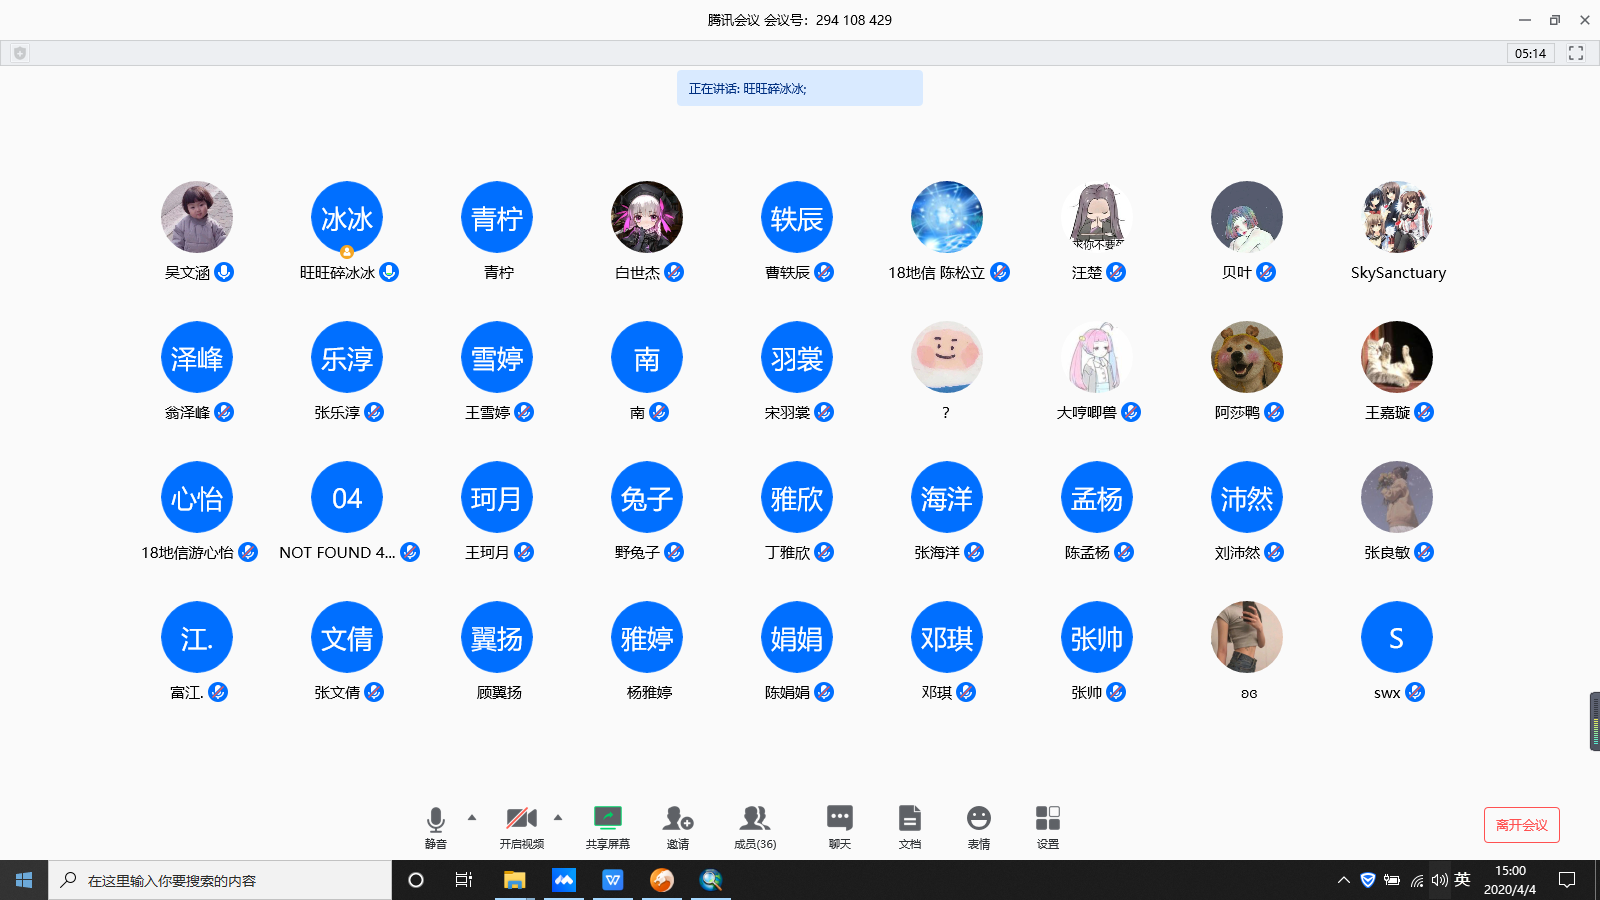
Task: Open Tencent Meeting in the taskbar
Action: coord(564,880)
